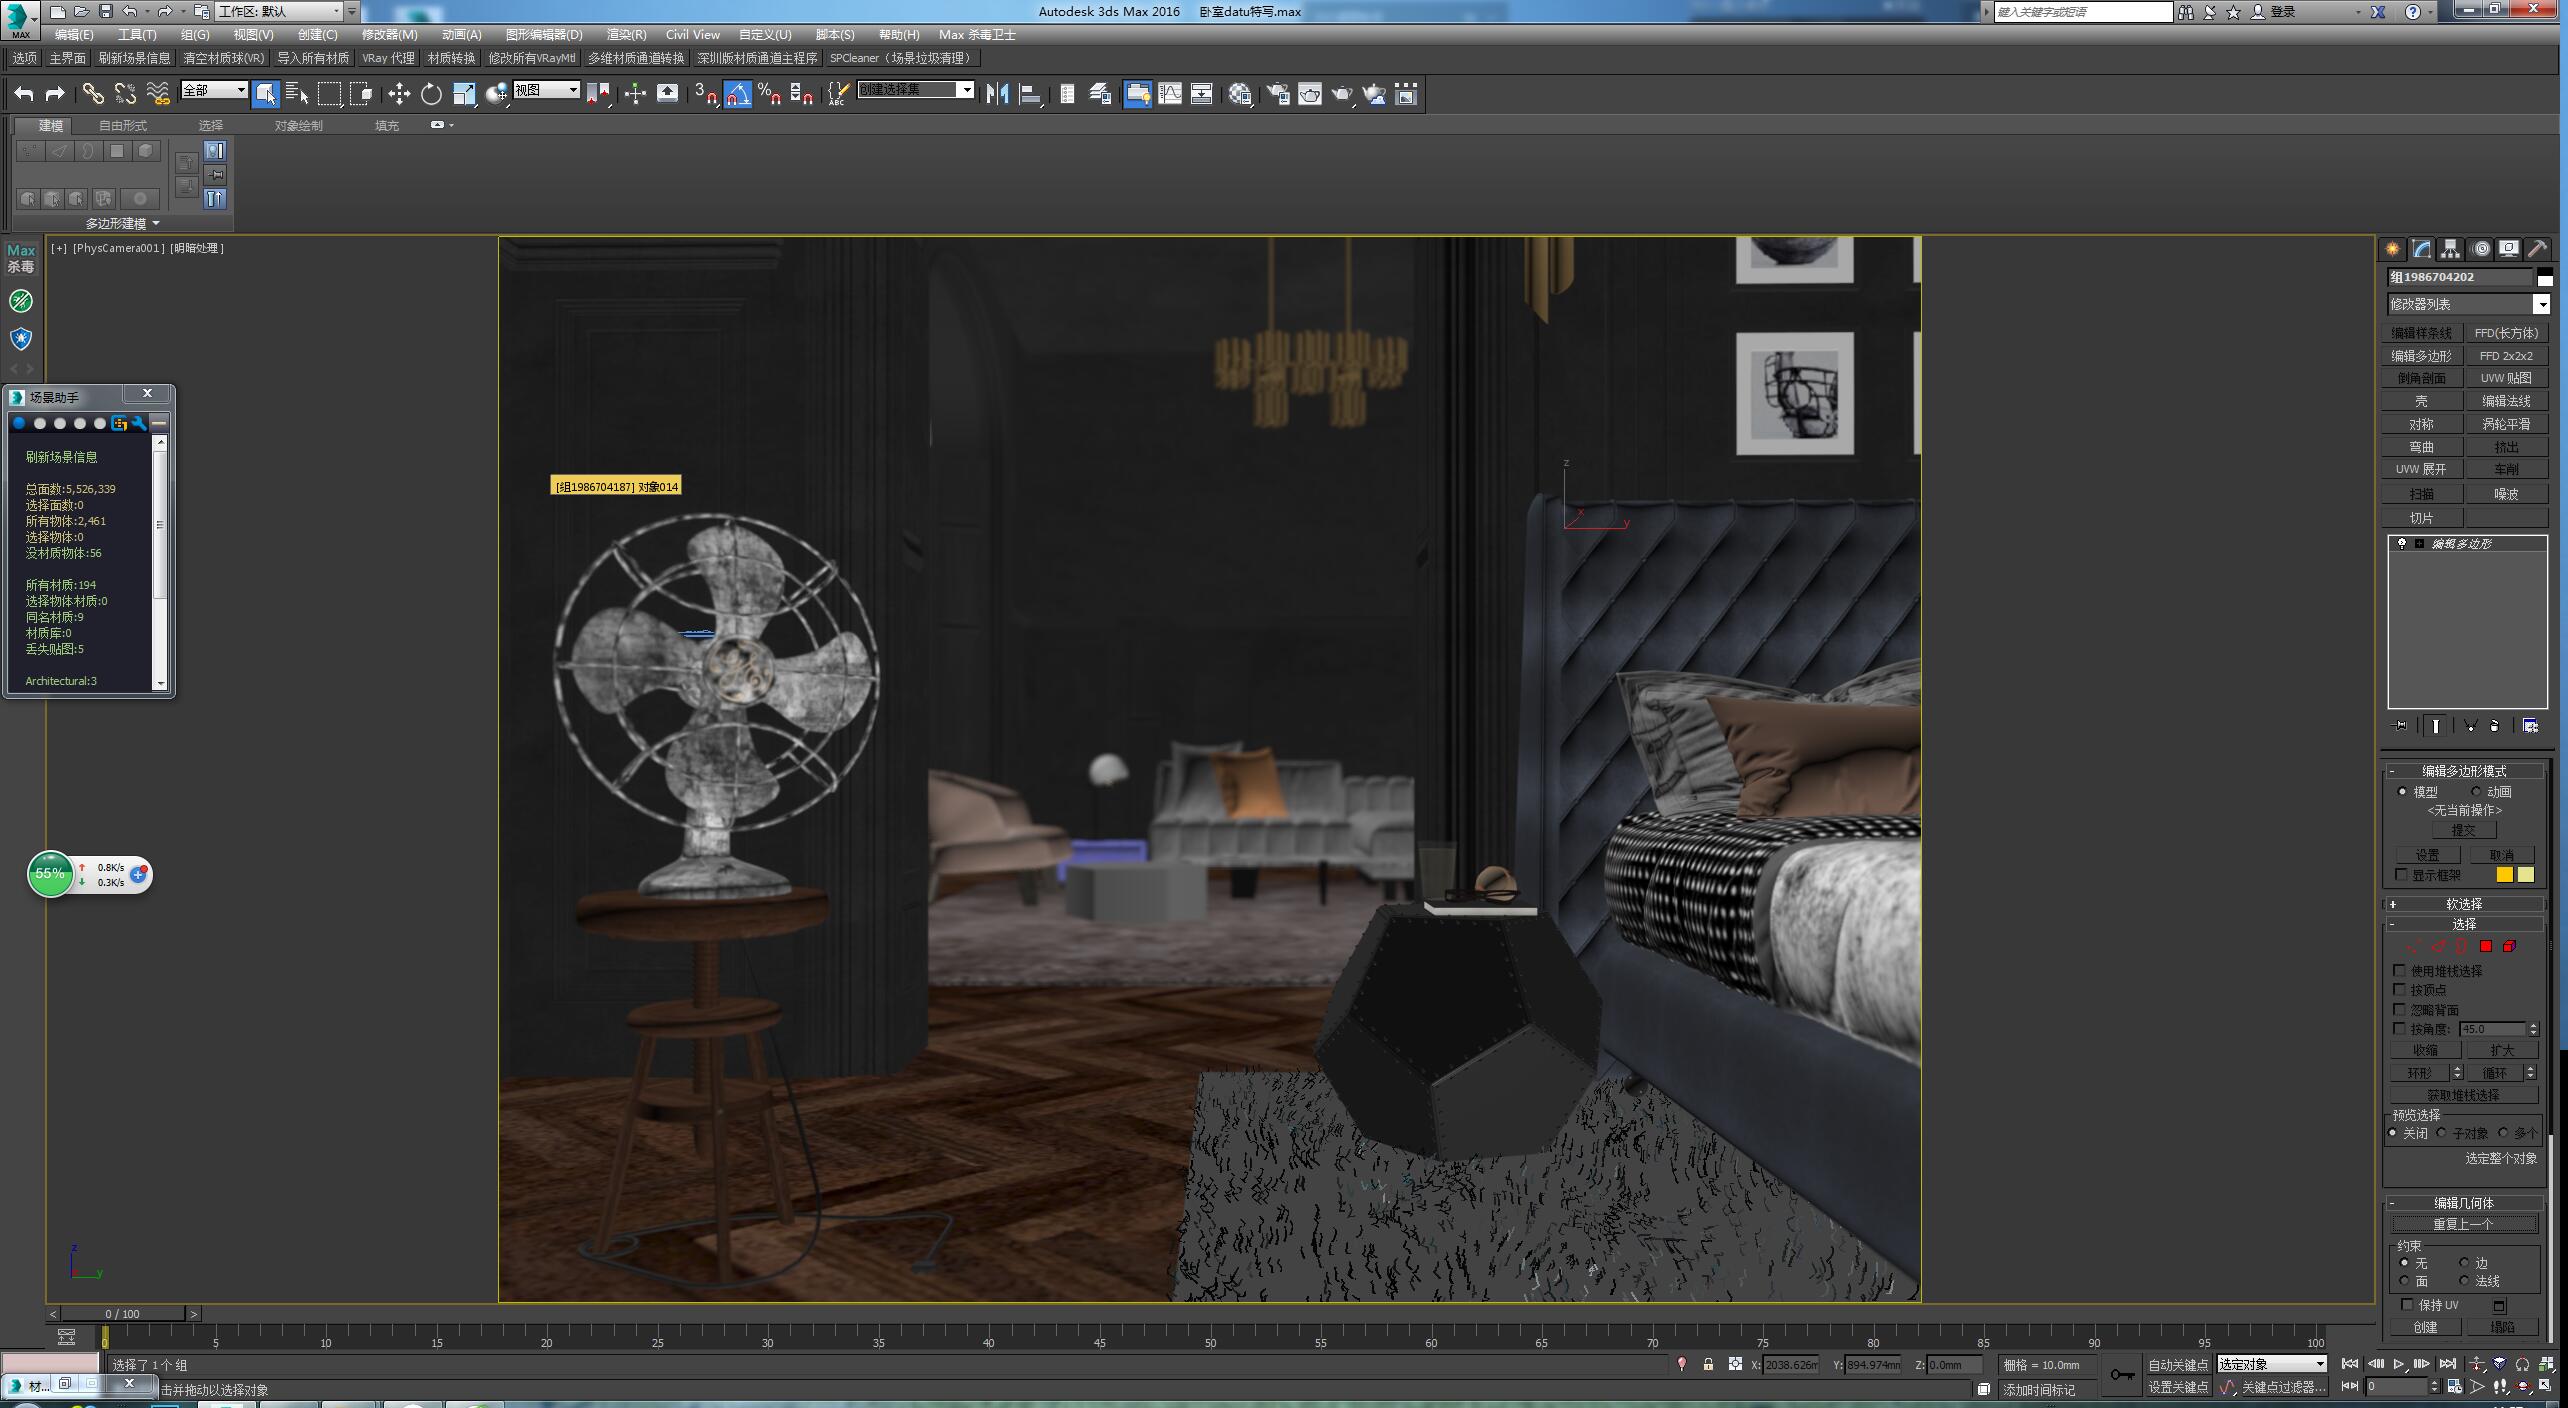Switch to the 自由形式 ribbon tab
Screen dimensions: 2568x1408
tap(123, 126)
